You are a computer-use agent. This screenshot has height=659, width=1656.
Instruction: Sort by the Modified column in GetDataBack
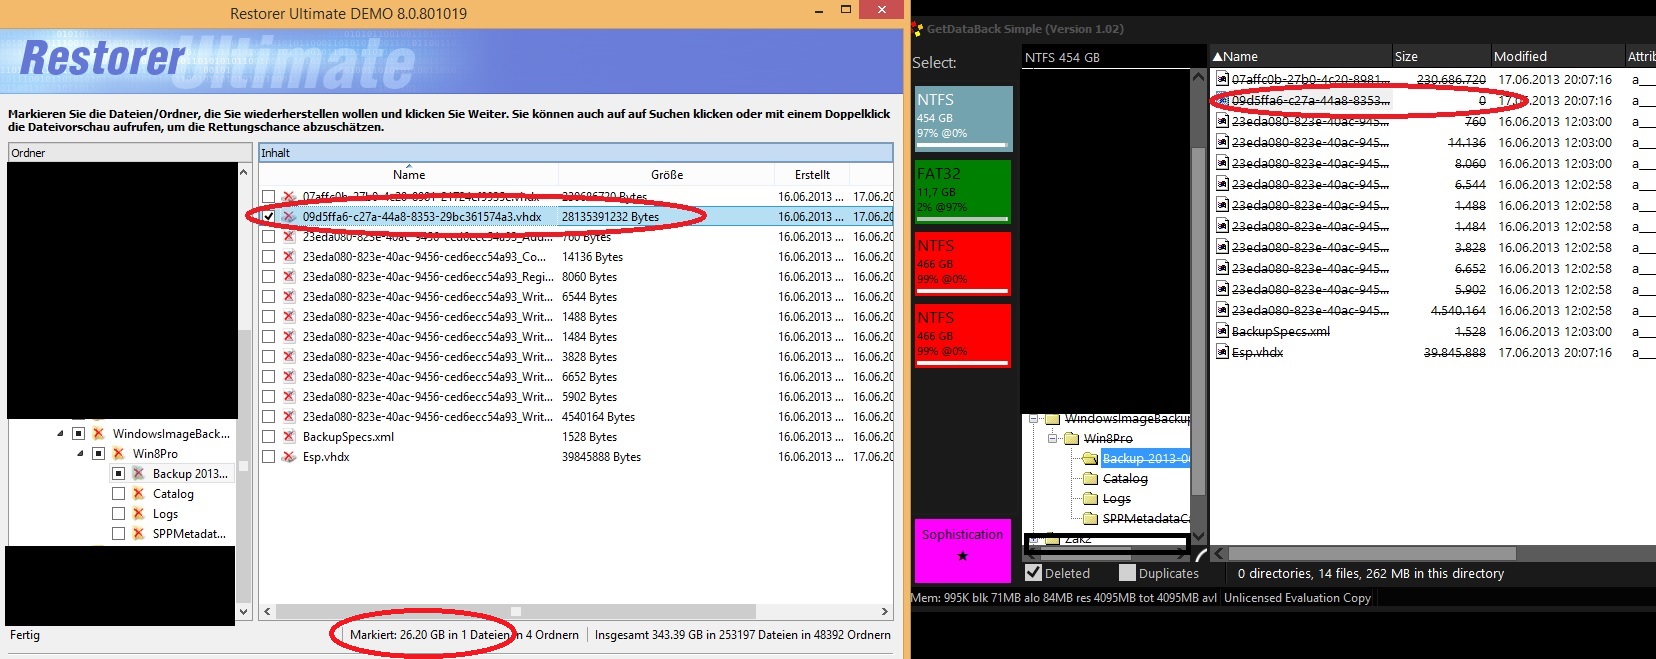[1557, 57]
